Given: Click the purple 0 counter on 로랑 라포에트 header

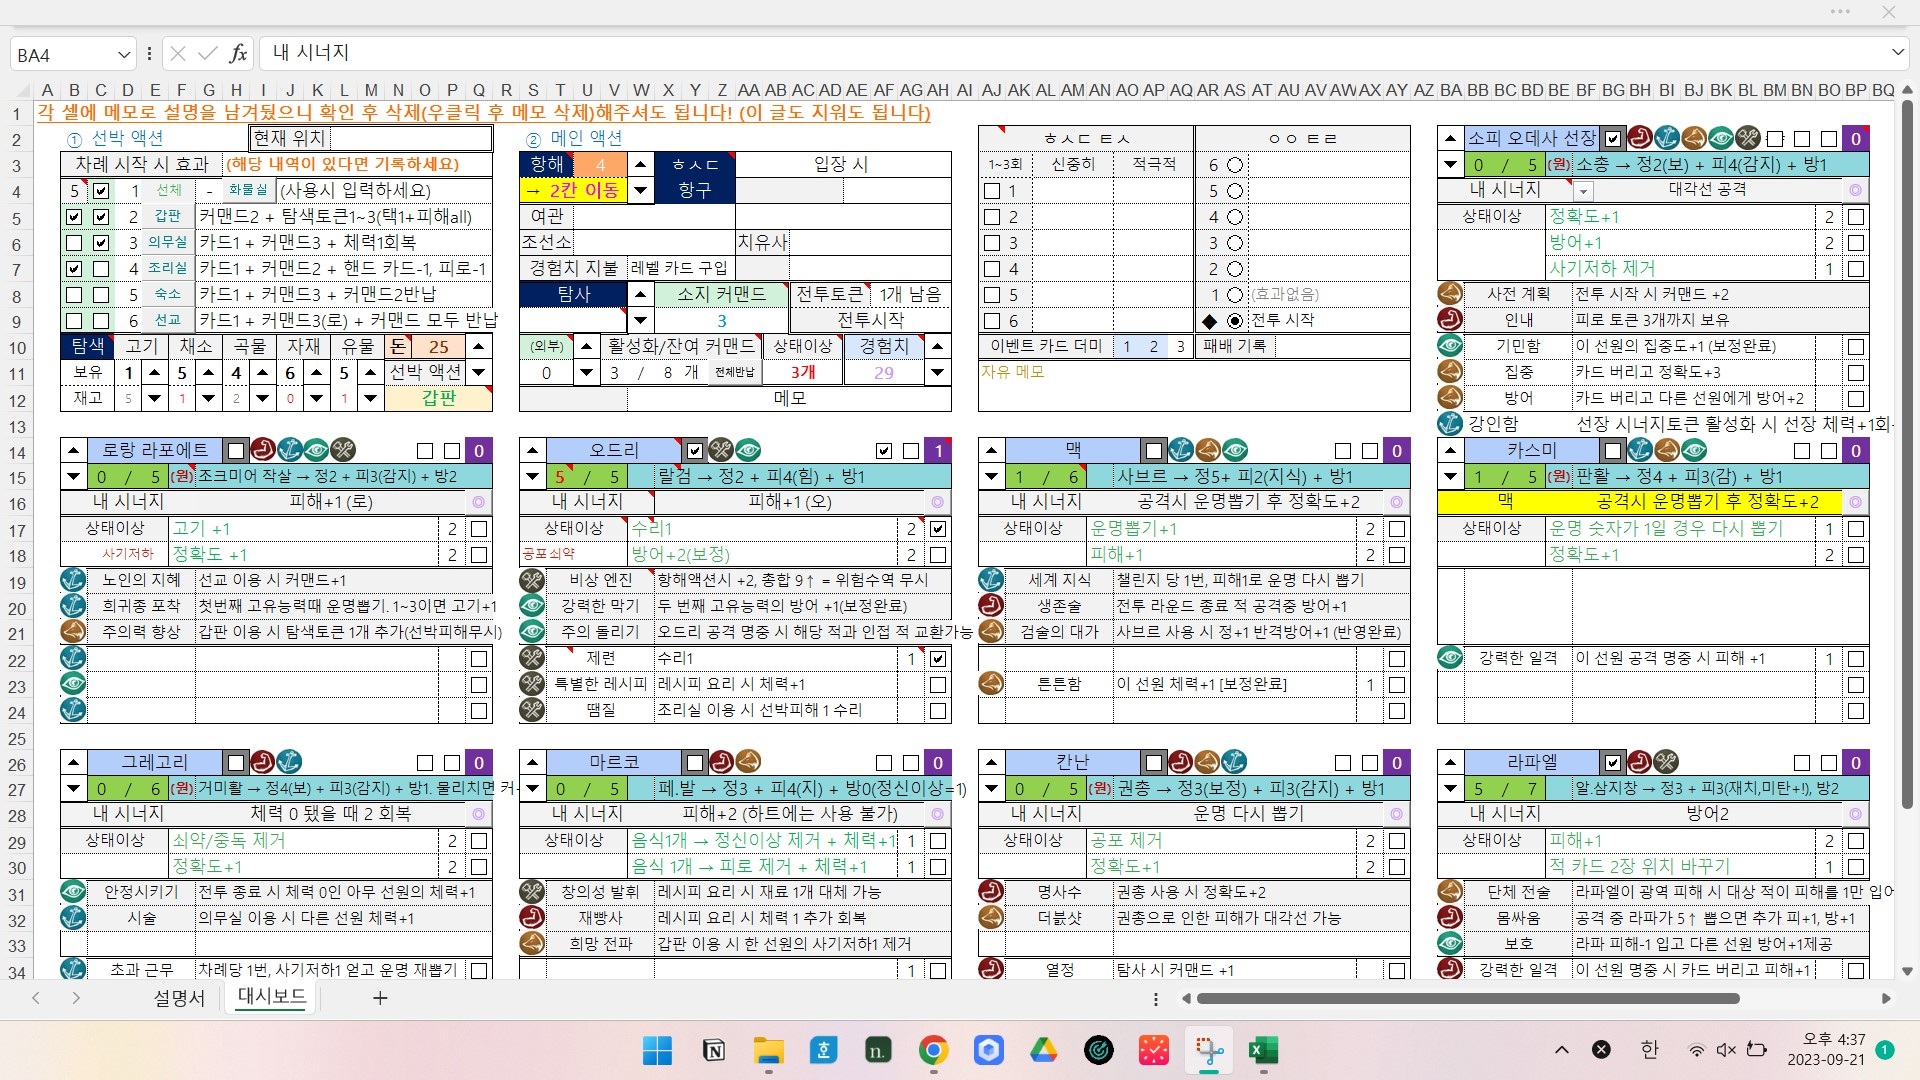Looking at the screenshot, I should click(x=479, y=450).
